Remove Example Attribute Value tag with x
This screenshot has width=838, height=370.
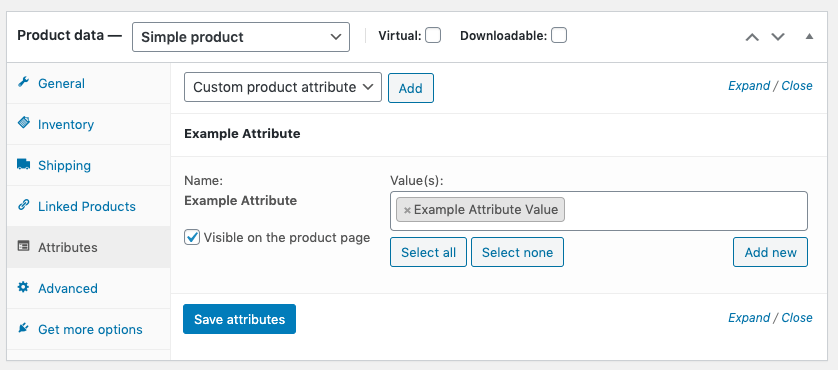tap(407, 210)
